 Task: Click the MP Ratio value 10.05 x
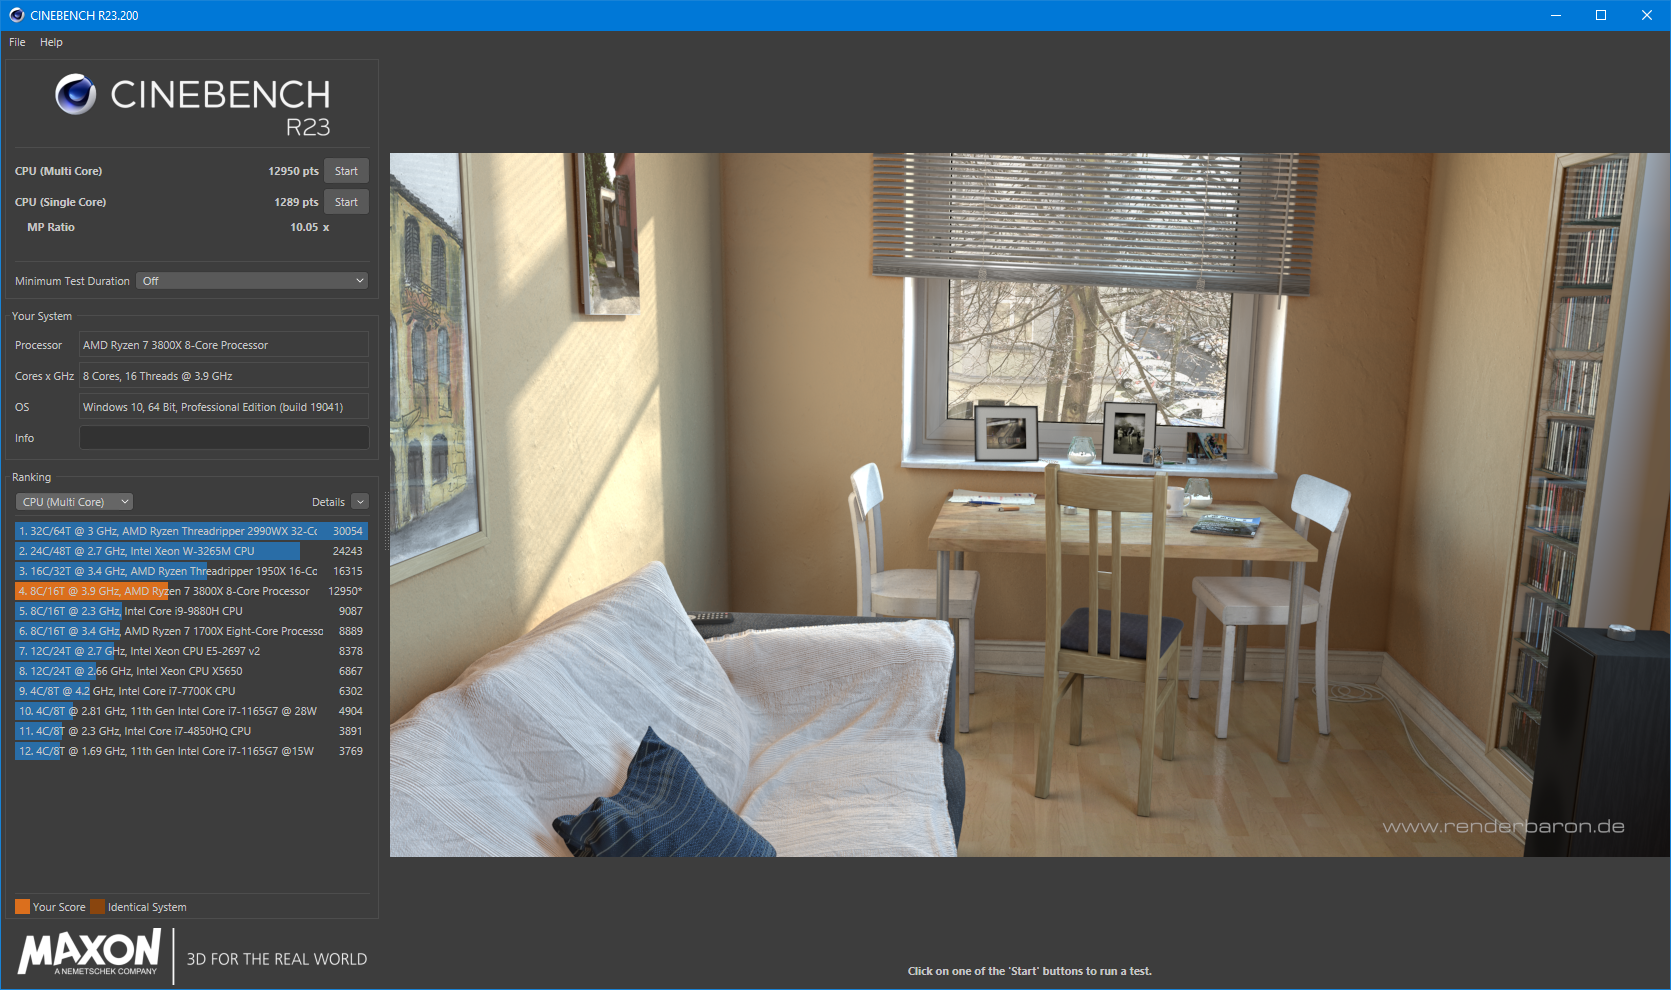[x=309, y=227]
